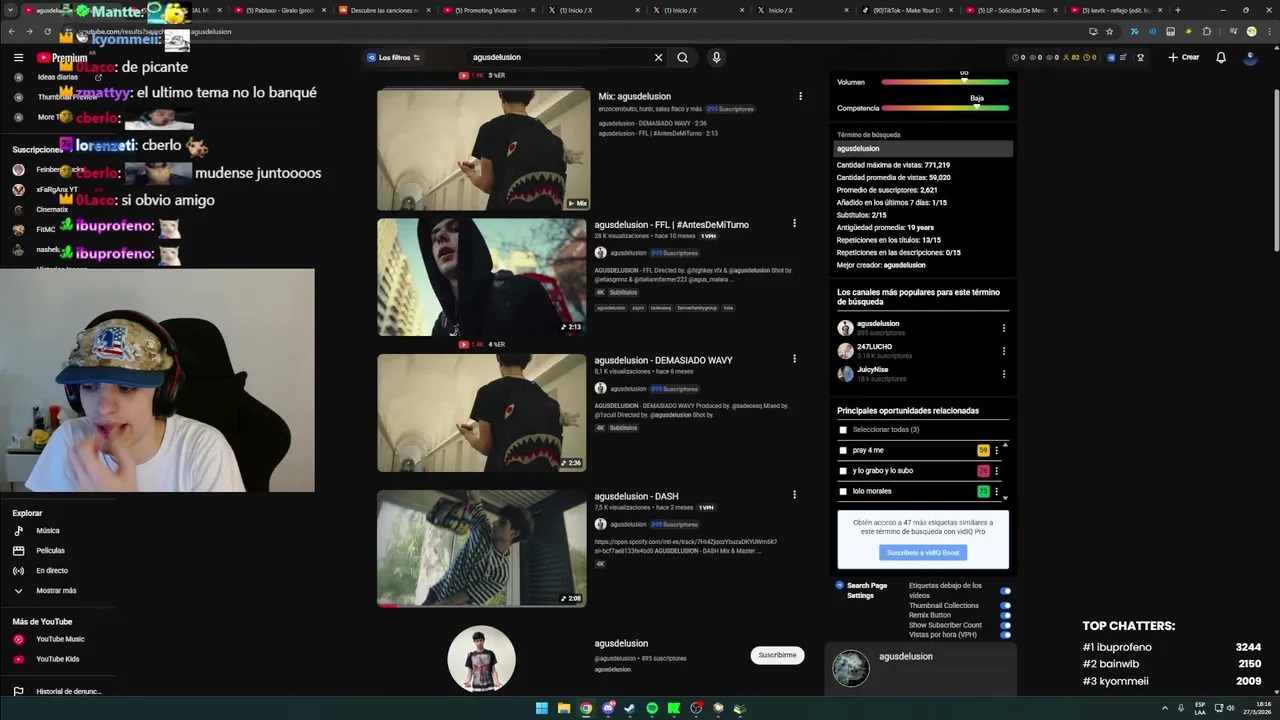Start voice search with the microphone icon

pos(716,57)
